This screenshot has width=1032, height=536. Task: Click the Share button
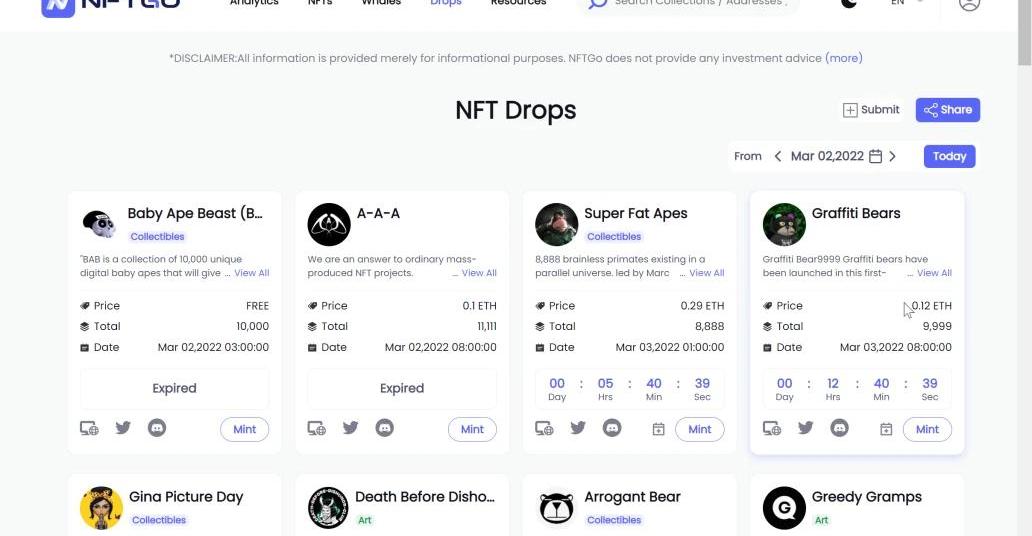click(x=948, y=110)
